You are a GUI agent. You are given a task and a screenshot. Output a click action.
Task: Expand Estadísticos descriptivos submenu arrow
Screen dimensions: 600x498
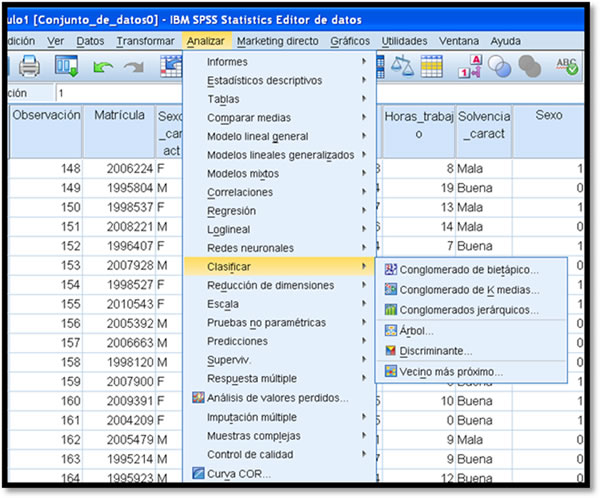coord(364,80)
